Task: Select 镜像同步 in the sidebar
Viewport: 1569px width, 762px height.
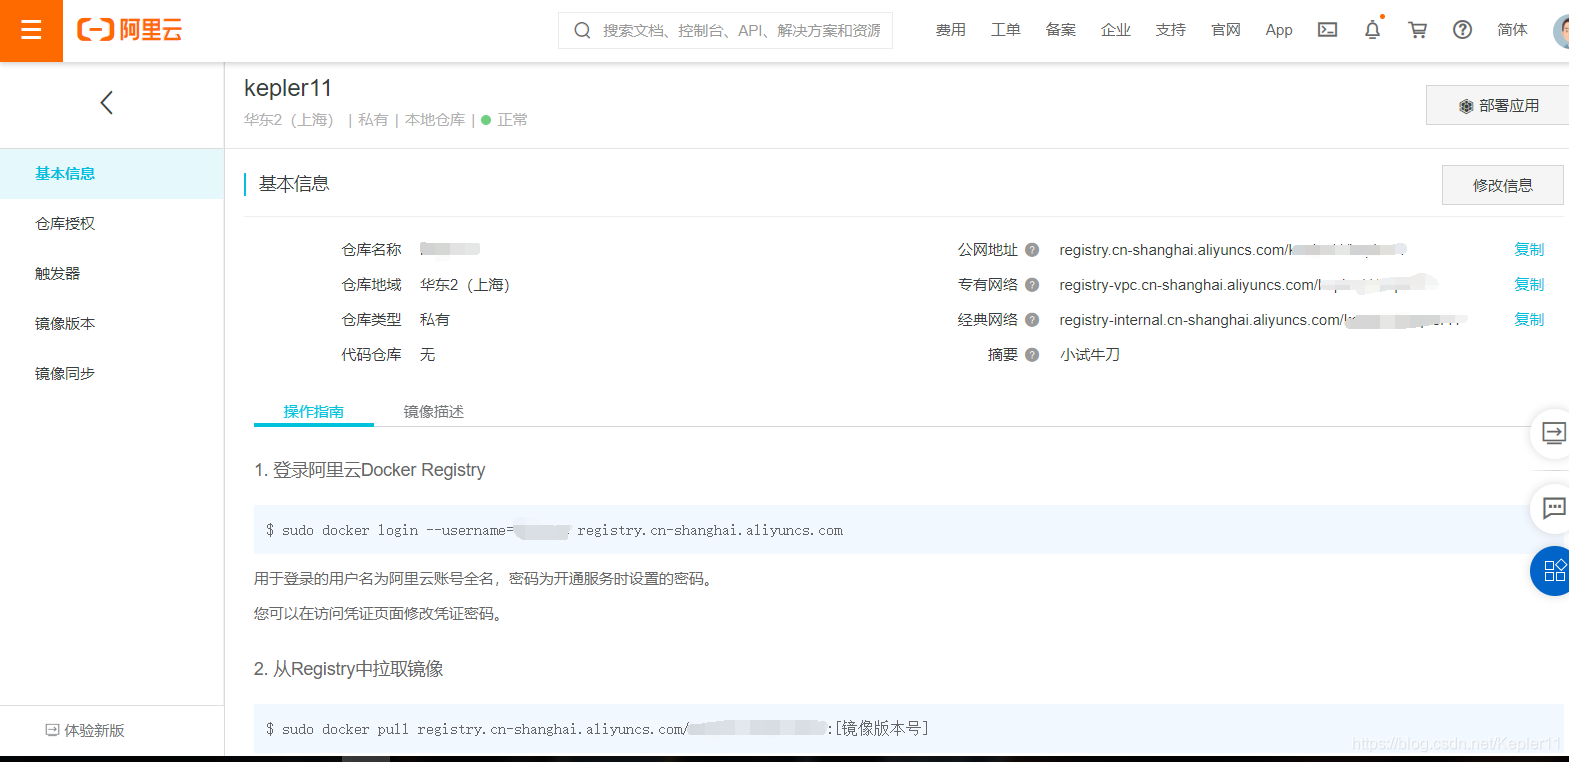Action: click(x=112, y=374)
